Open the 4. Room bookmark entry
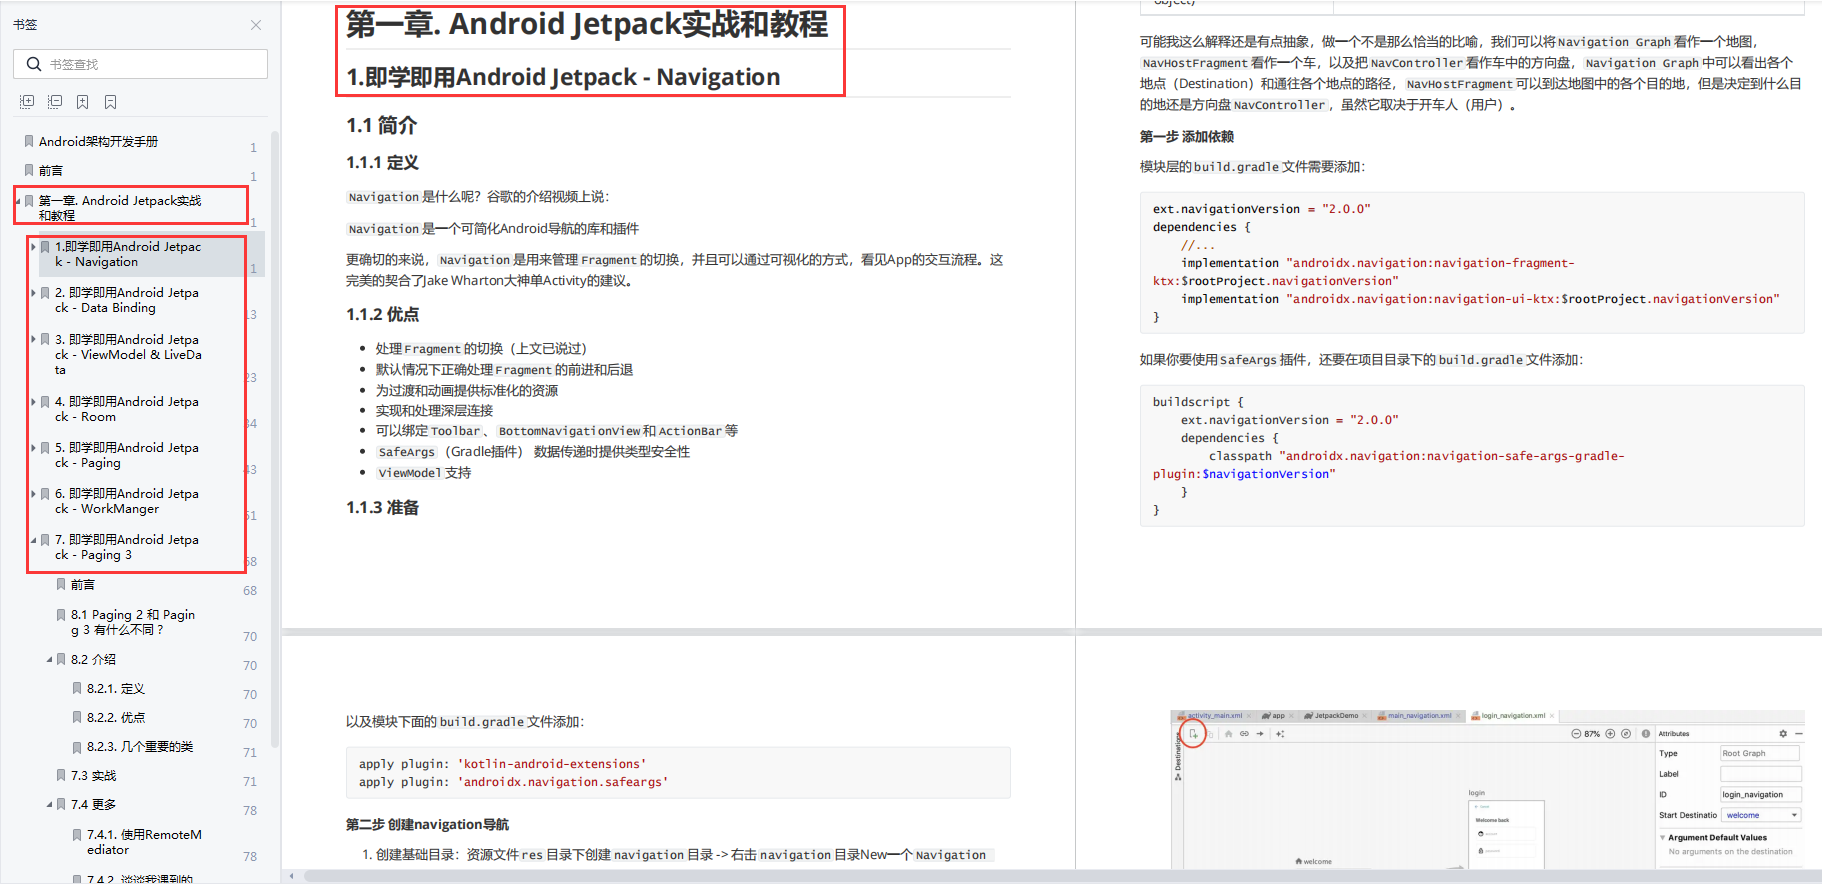The image size is (1822, 884). pyautogui.click(x=127, y=409)
